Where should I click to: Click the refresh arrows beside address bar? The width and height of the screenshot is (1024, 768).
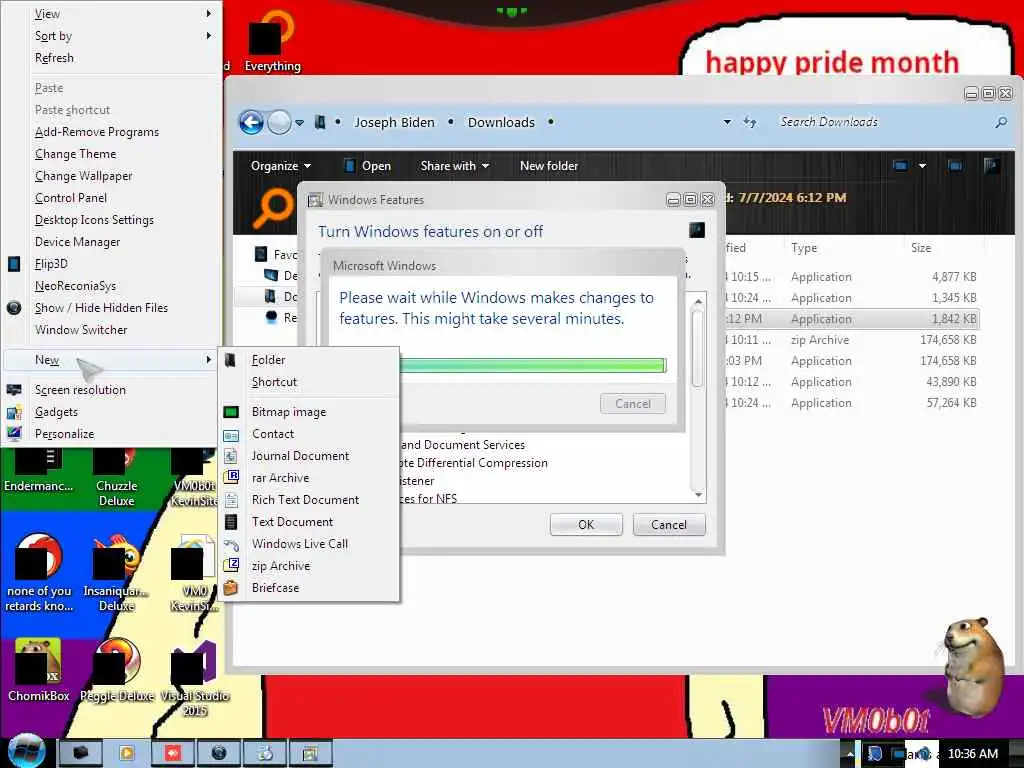750,122
